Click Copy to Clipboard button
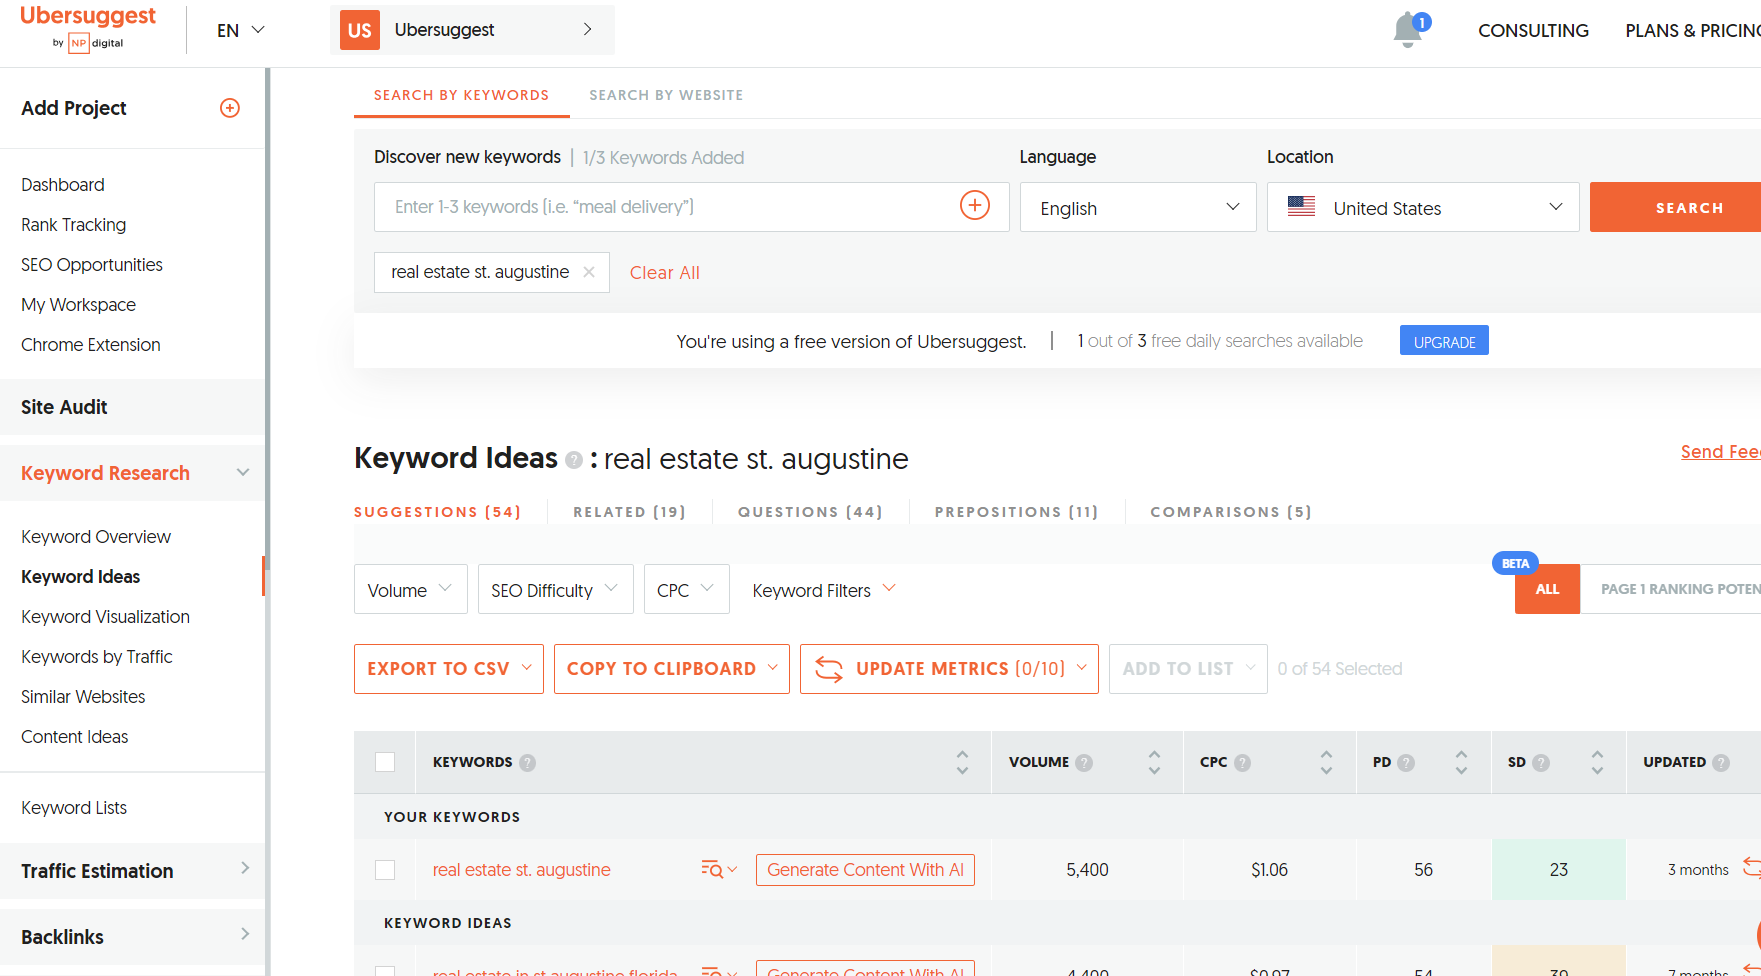This screenshot has width=1761, height=976. click(672, 669)
